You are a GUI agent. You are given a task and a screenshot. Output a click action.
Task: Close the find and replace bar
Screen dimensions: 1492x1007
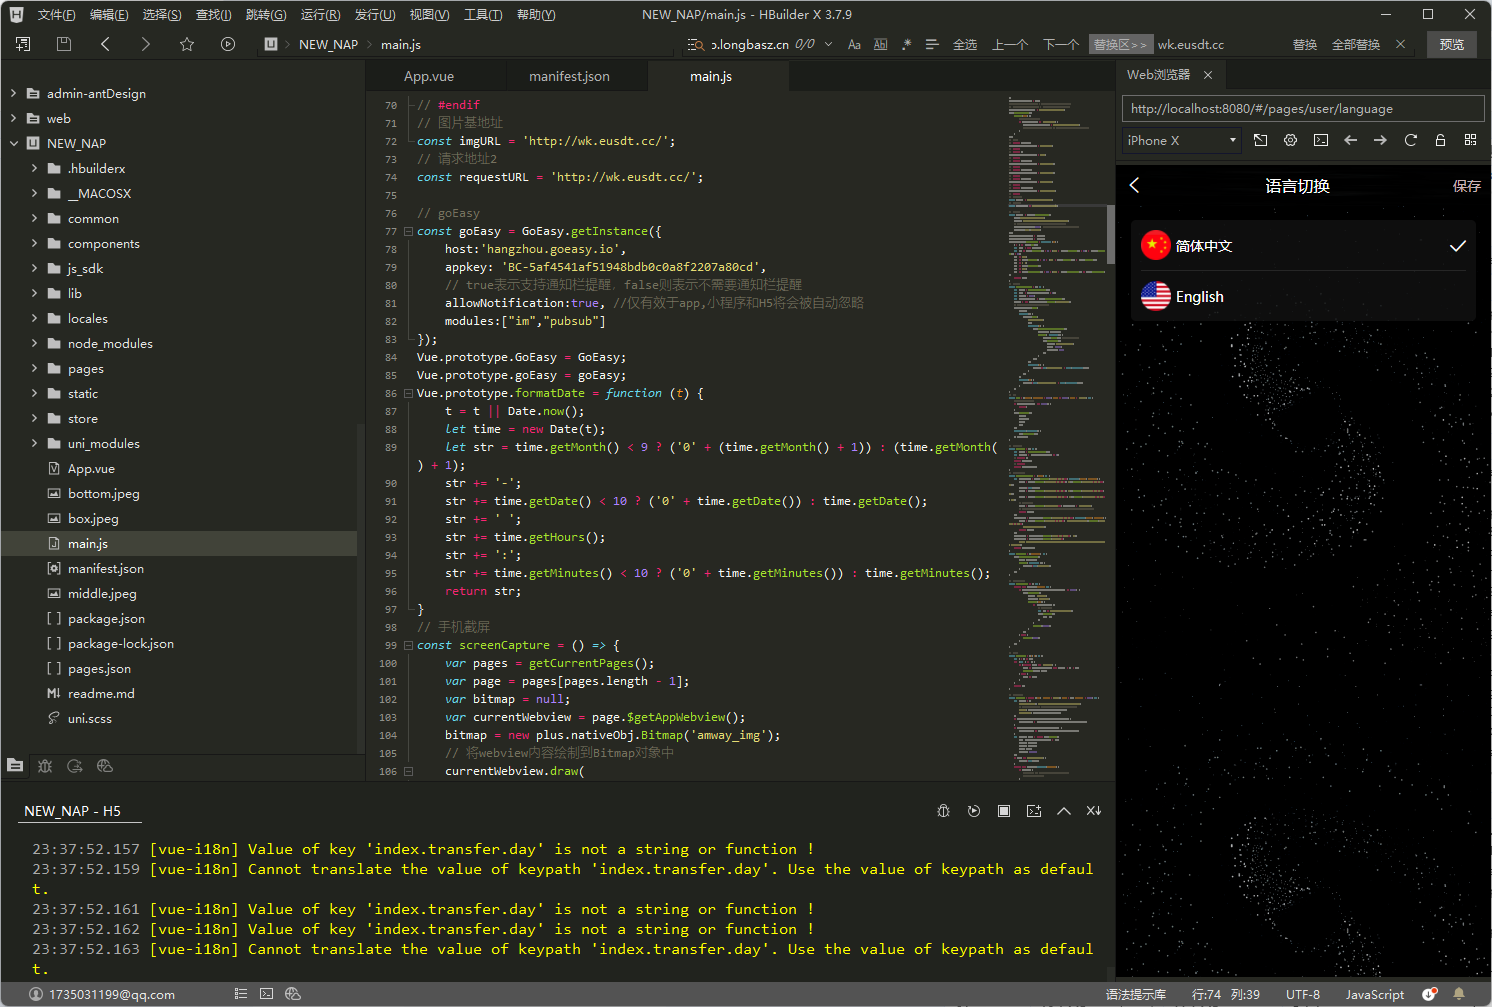(1400, 44)
